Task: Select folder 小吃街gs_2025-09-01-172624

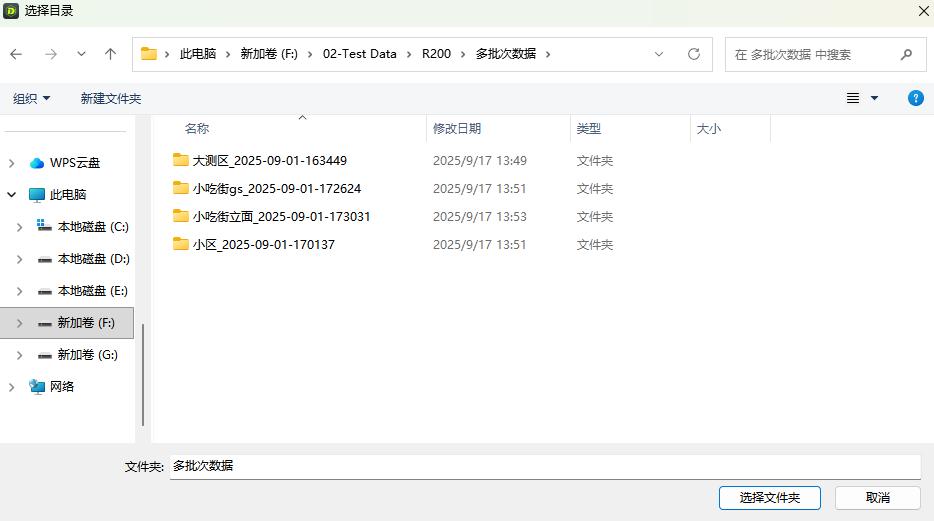Action: point(276,189)
